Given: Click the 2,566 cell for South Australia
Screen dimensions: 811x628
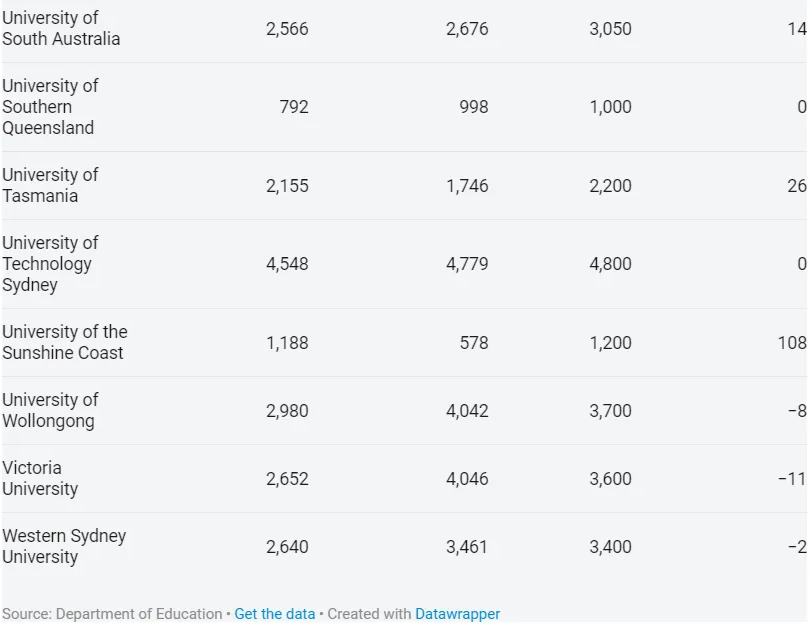Looking at the screenshot, I should coord(287,29).
